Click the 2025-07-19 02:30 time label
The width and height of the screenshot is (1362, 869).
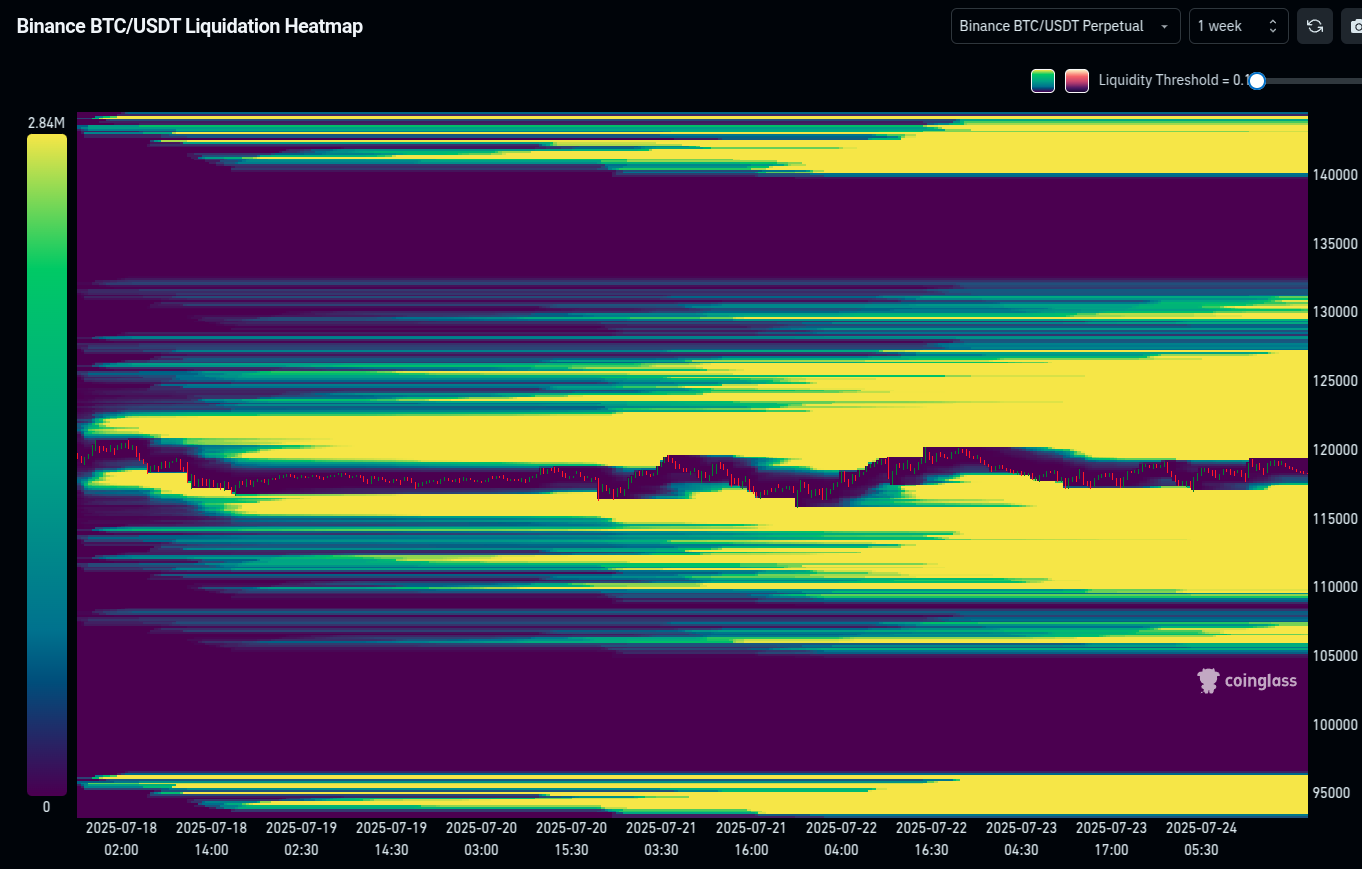(x=301, y=839)
